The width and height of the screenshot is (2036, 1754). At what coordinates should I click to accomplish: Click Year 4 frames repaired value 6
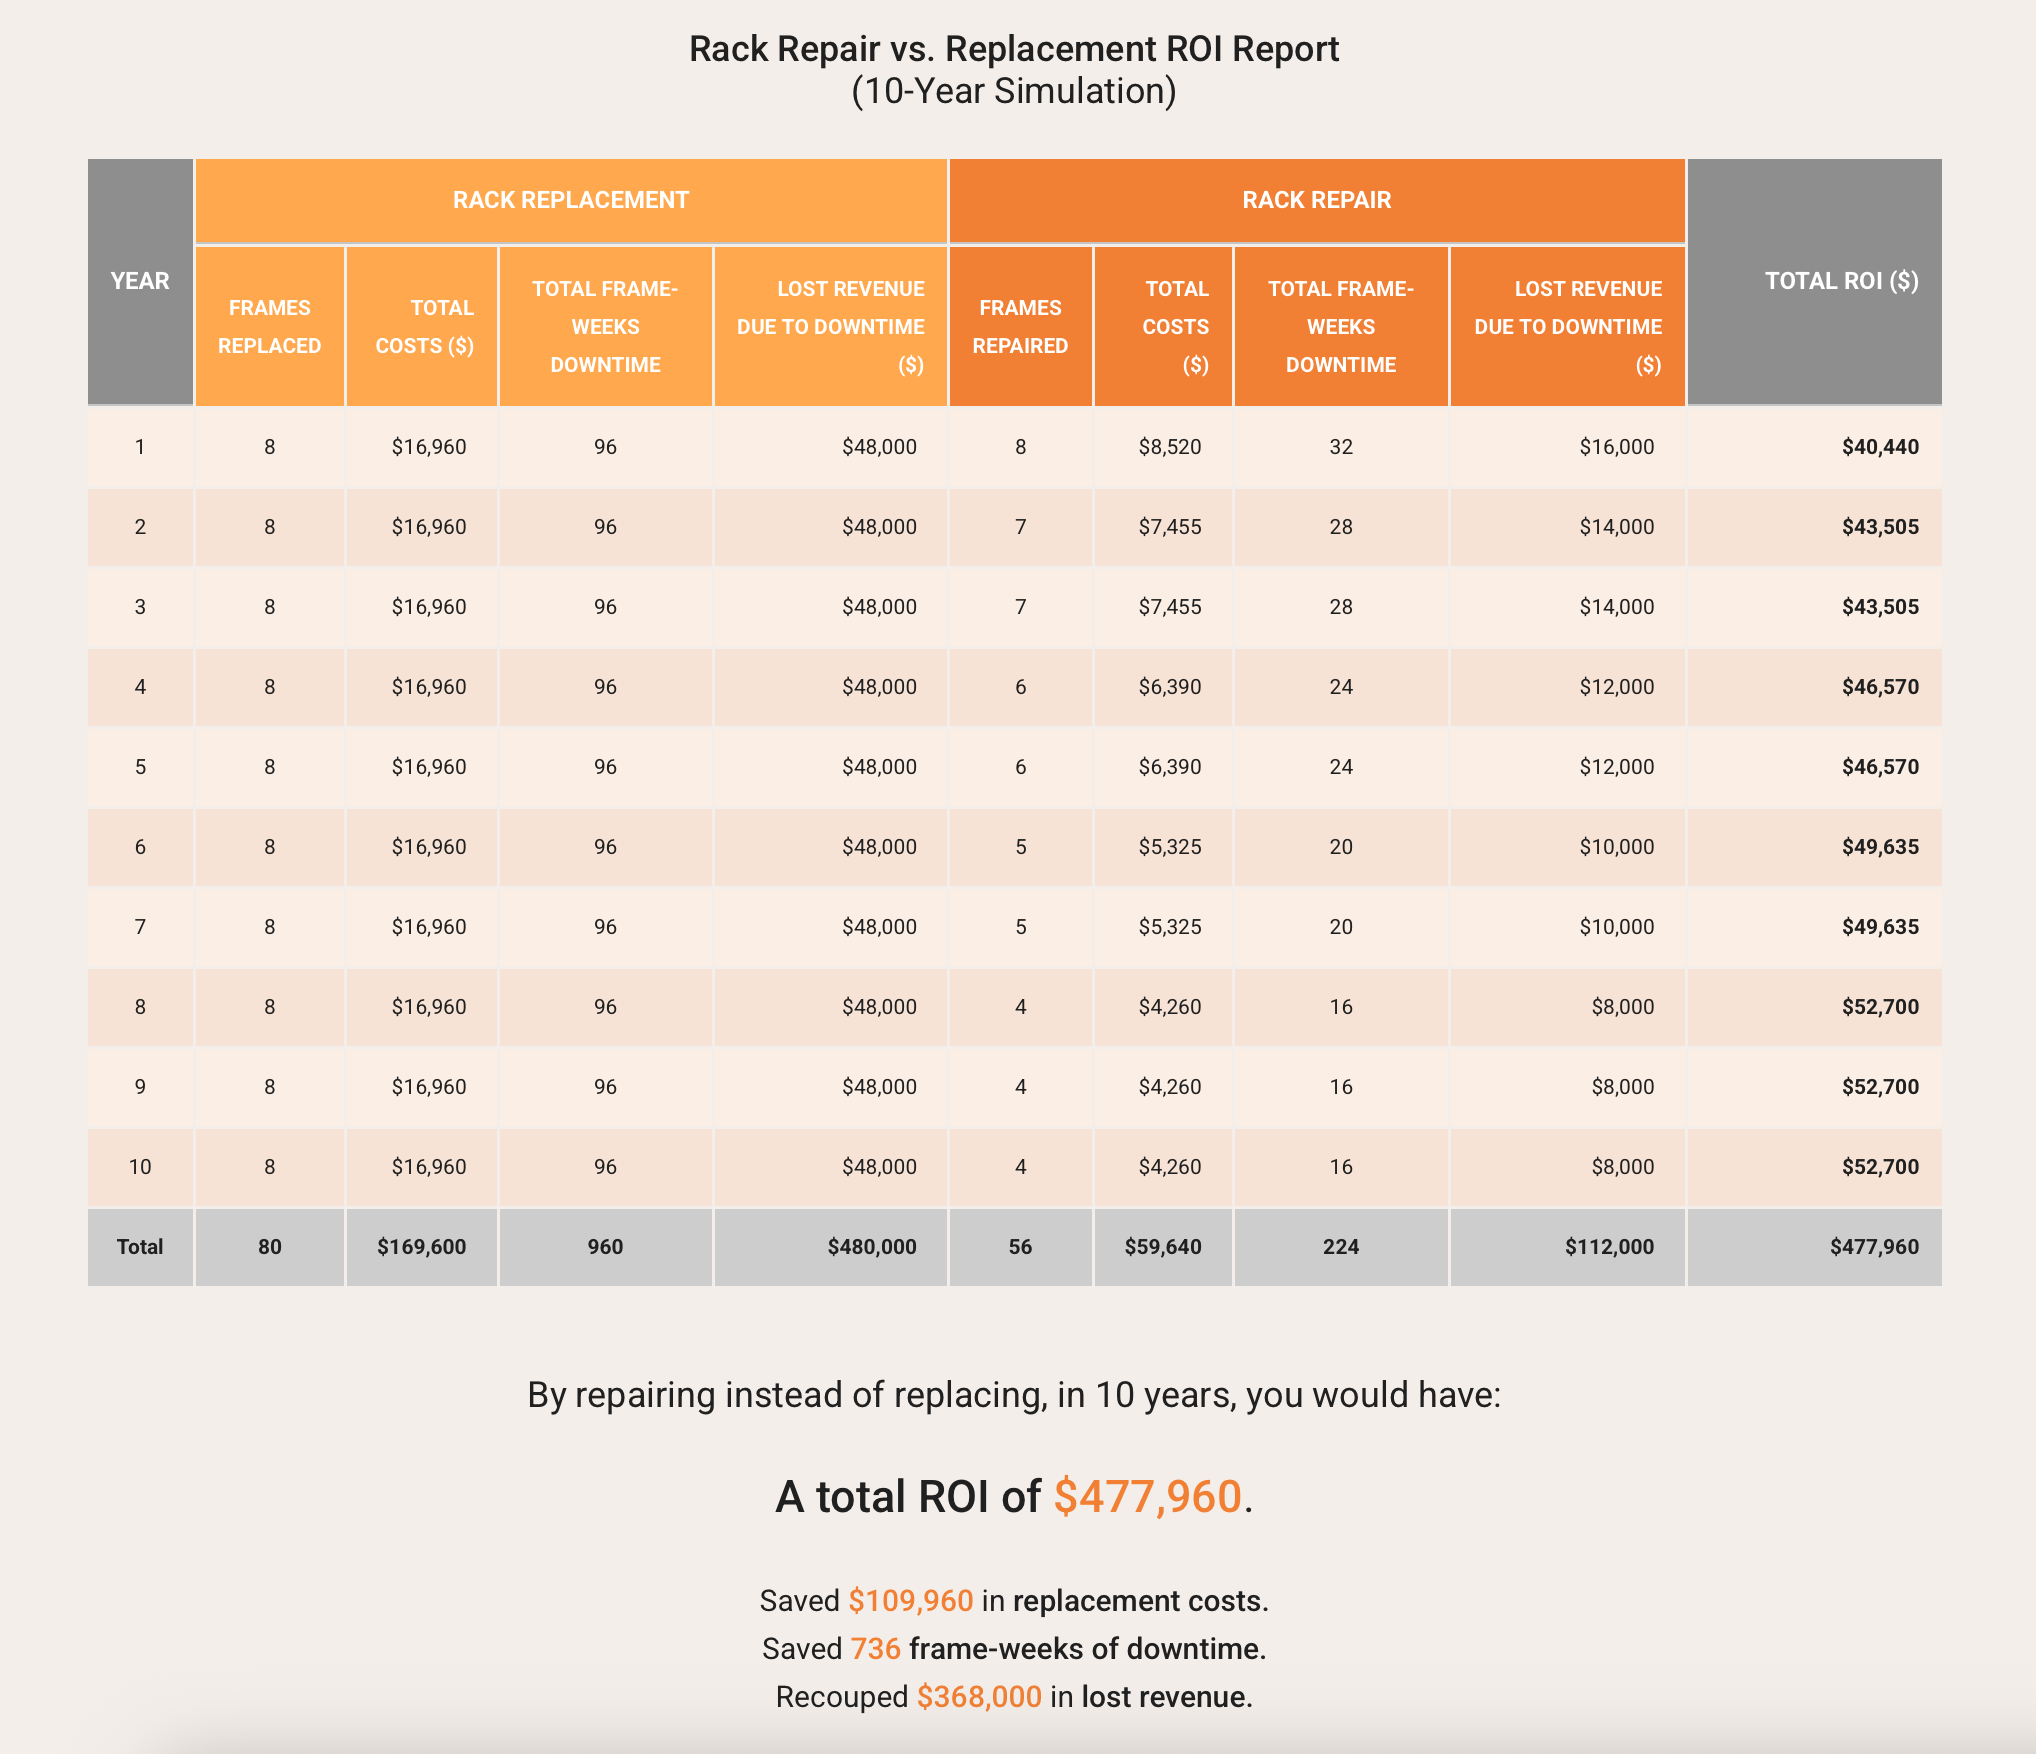tap(1020, 687)
